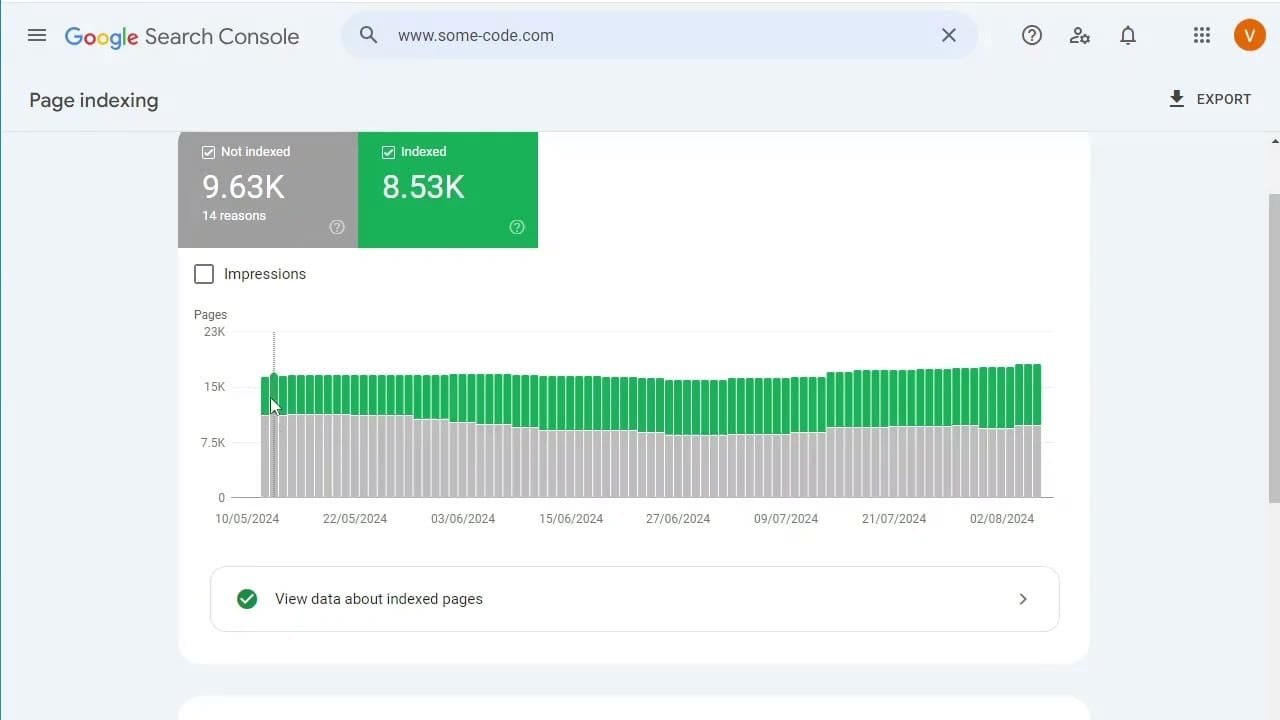1280x720 pixels.
Task: Click the 21/07/2024 axis date label
Action: pyautogui.click(x=894, y=519)
